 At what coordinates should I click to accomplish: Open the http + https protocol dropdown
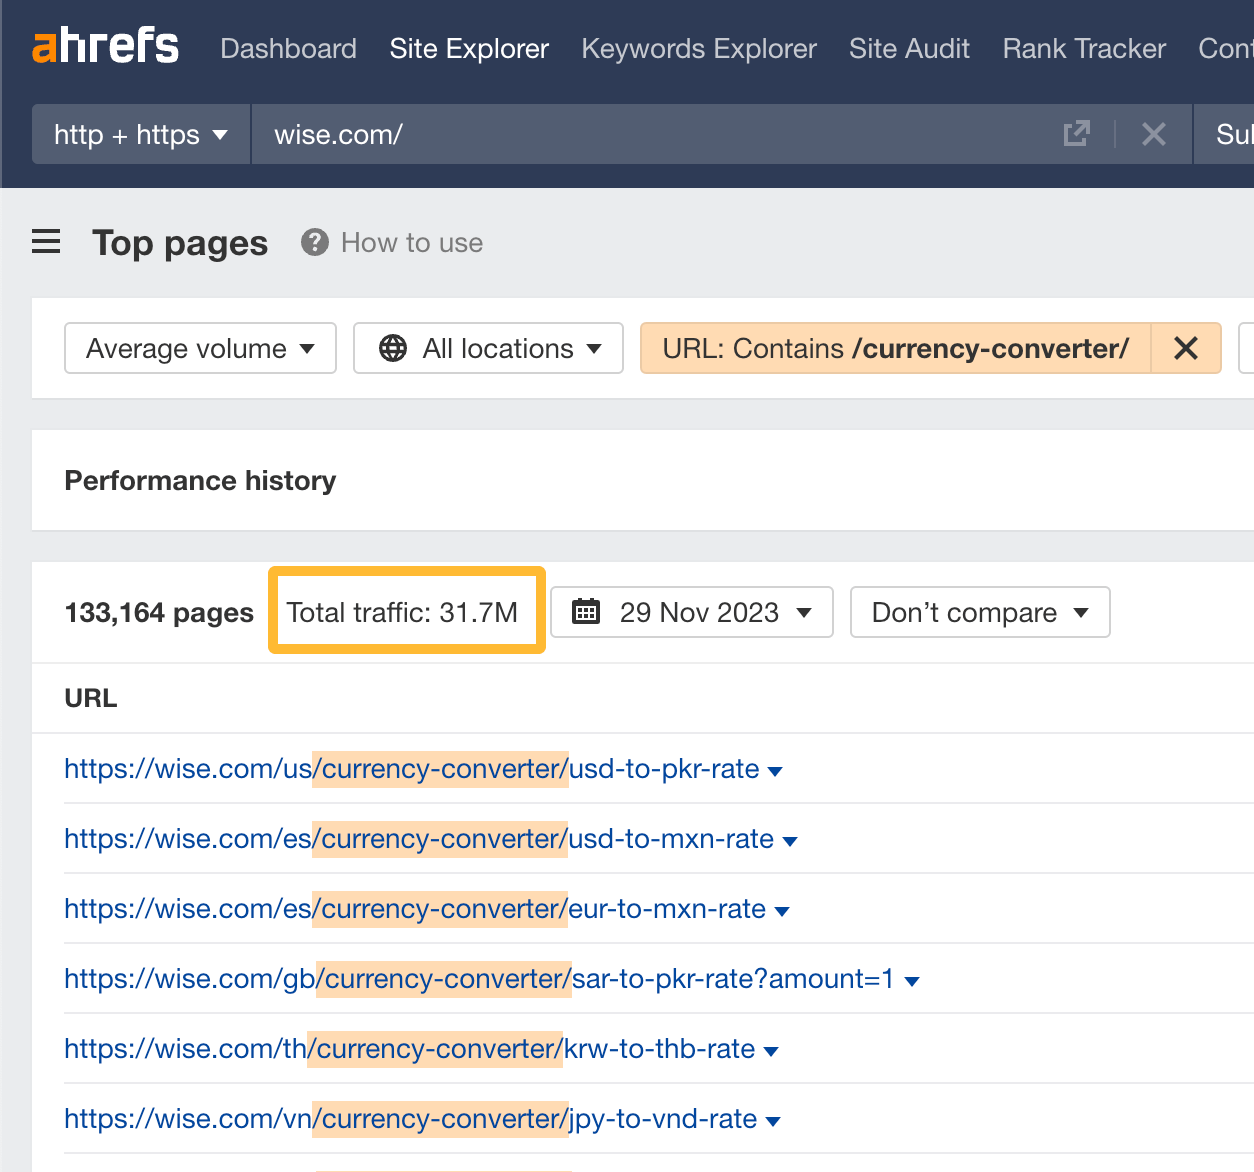(x=140, y=133)
